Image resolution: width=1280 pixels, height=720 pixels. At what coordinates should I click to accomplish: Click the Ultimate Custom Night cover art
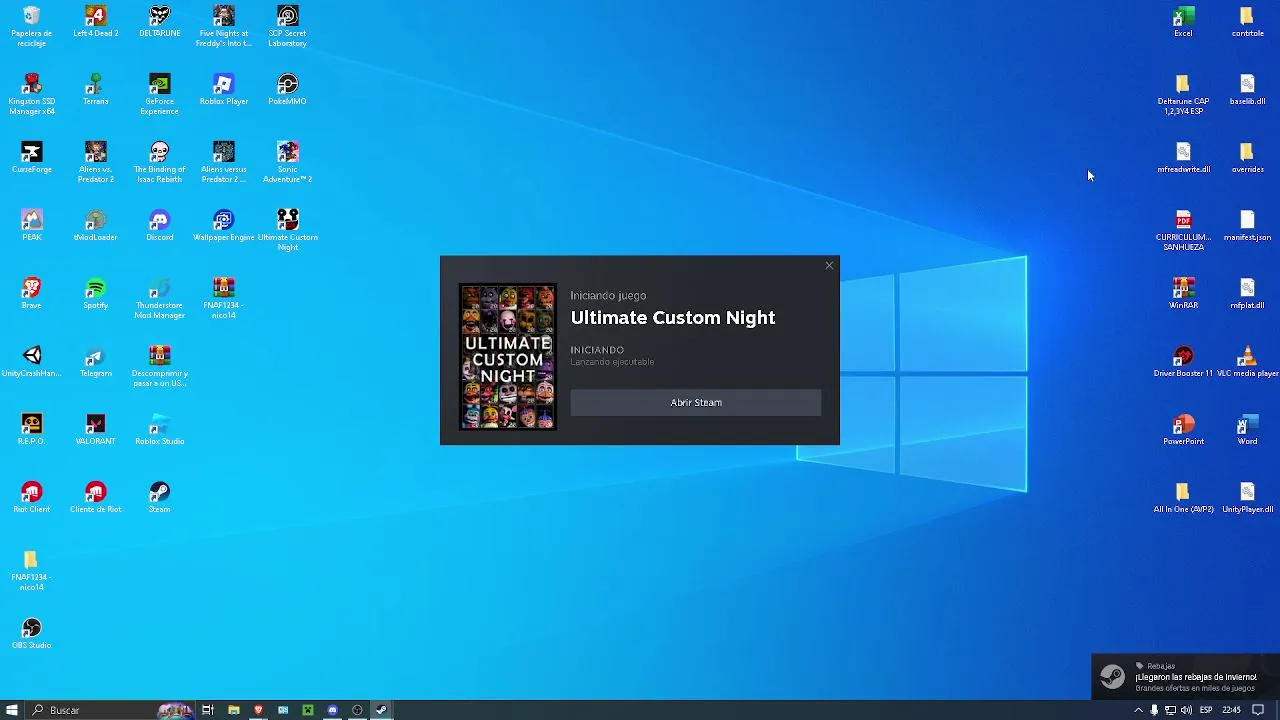tap(508, 356)
